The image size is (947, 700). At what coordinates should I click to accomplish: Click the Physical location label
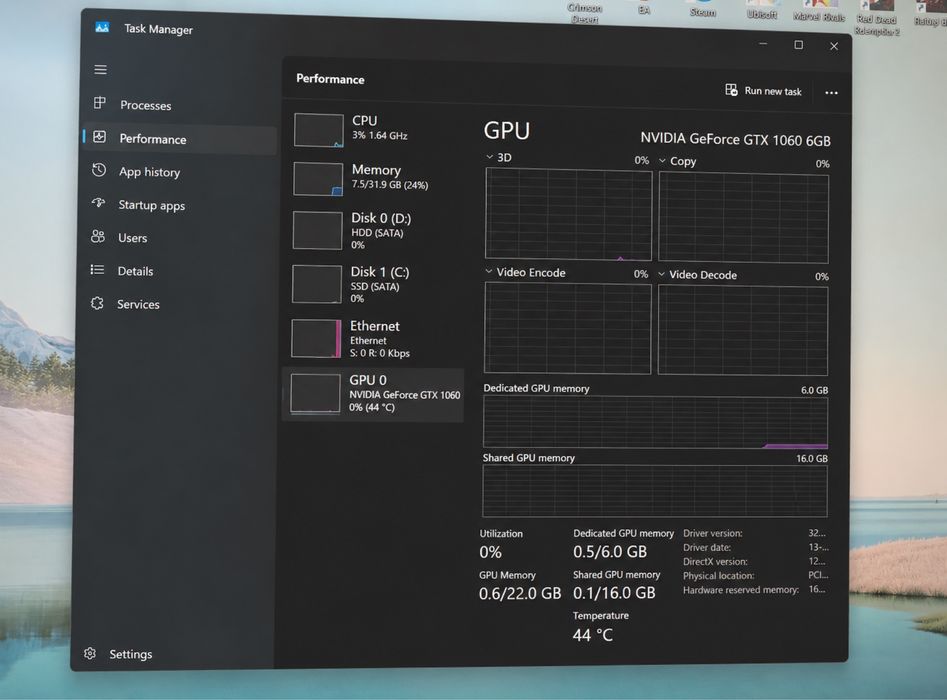pos(718,576)
